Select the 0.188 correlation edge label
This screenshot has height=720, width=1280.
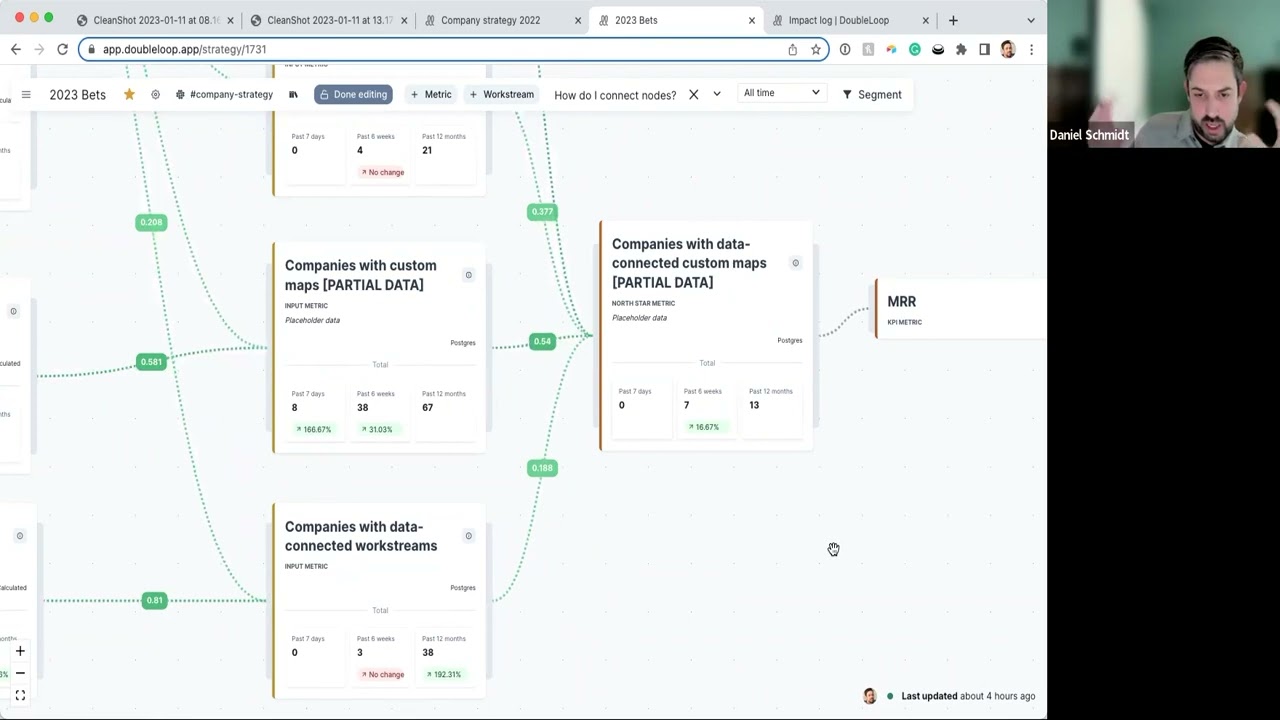coord(542,468)
